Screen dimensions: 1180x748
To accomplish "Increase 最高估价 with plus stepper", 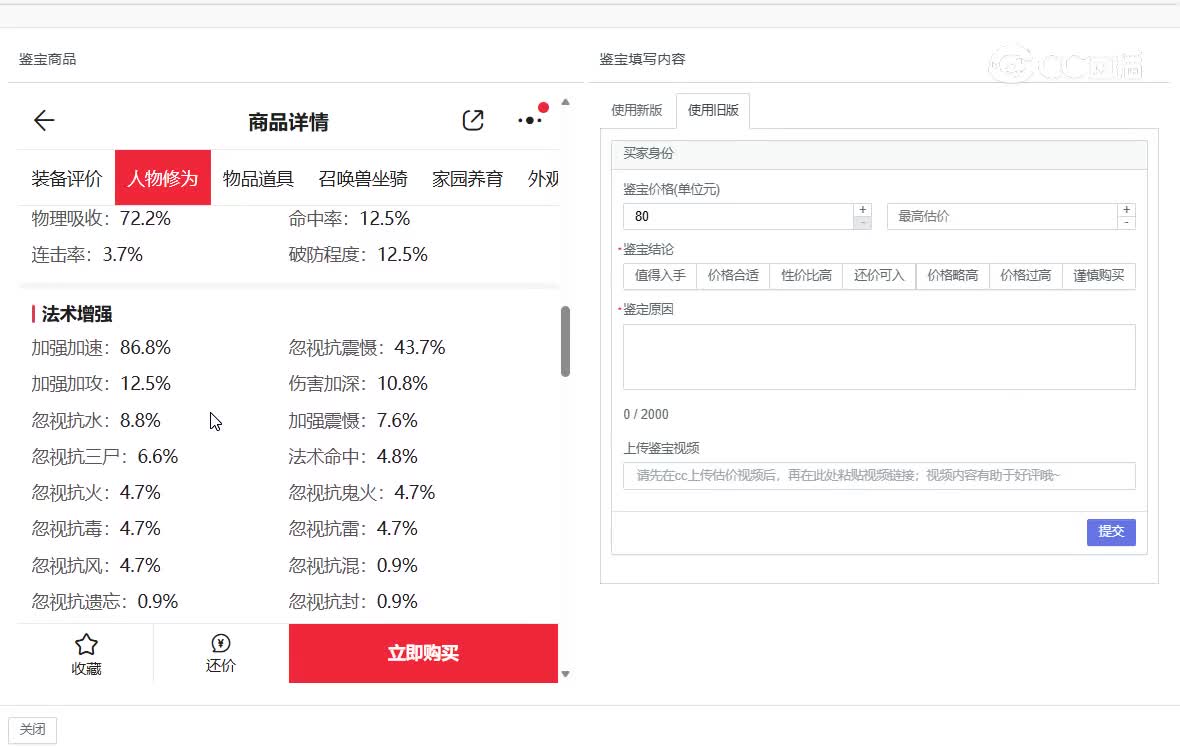I will (1127, 210).
